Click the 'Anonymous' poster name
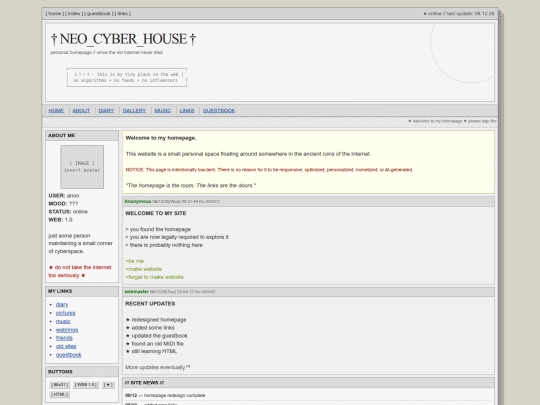Screen dimensions: 540x405 138,201
